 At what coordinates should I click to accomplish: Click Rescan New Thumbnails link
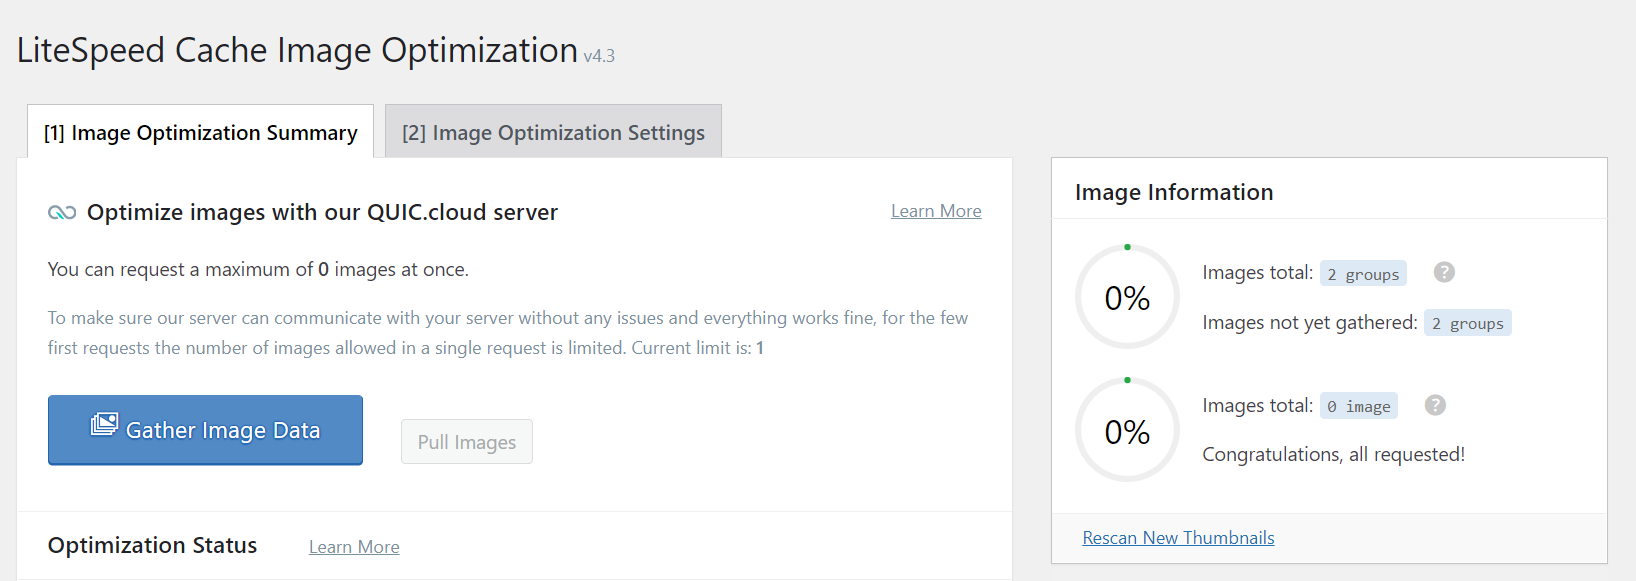click(x=1178, y=538)
